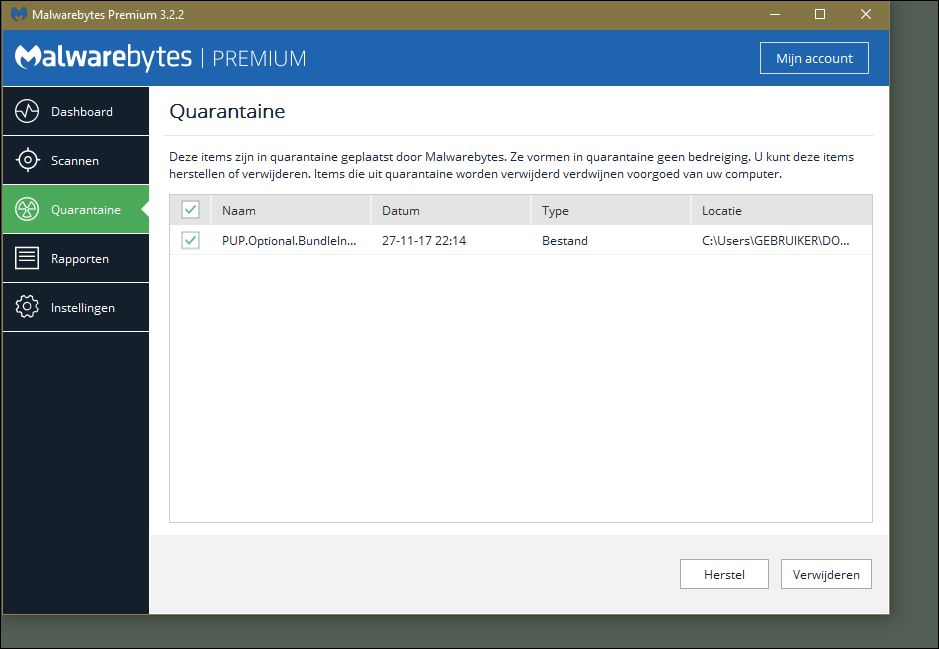The image size is (939, 649).
Task: Select the PUP.Optional.BundleIn... name cell
Action: tap(289, 241)
